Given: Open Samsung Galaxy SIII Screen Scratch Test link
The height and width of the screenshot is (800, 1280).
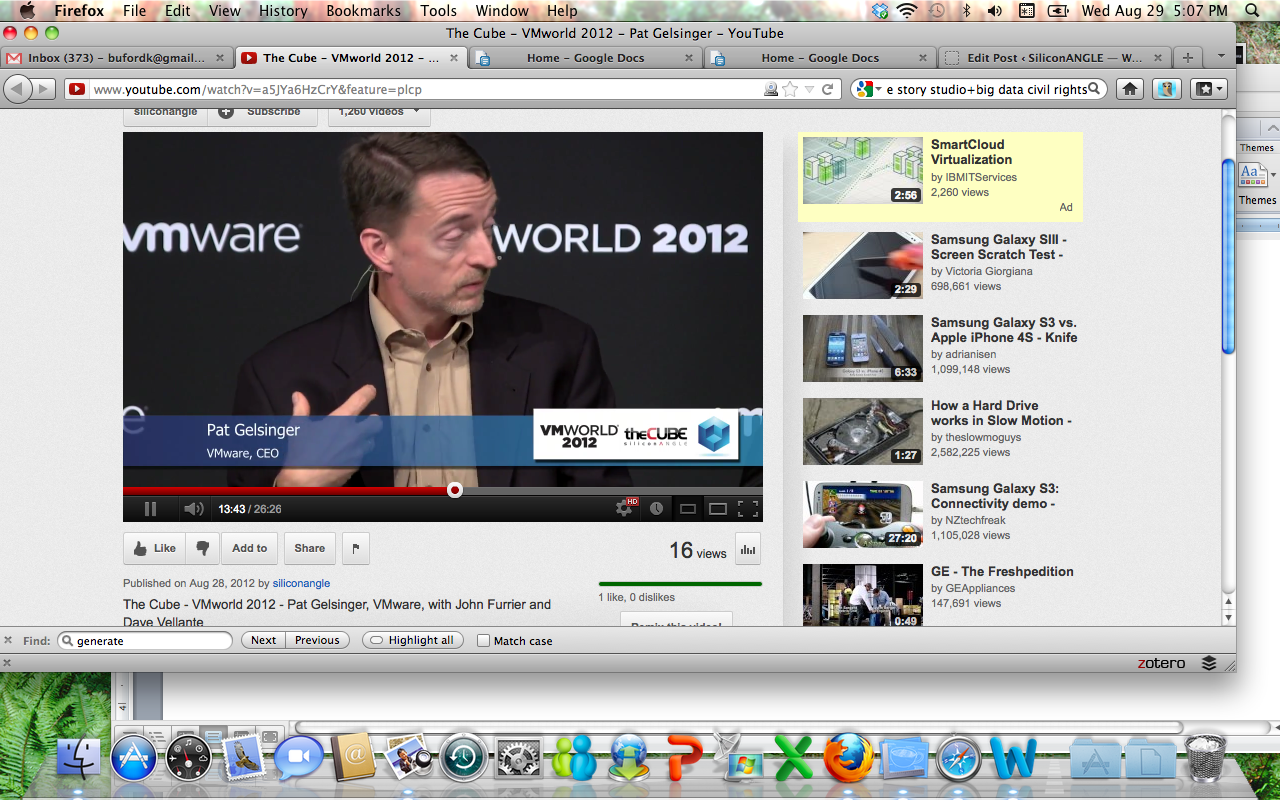Looking at the screenshot, I should coord(999,247).
